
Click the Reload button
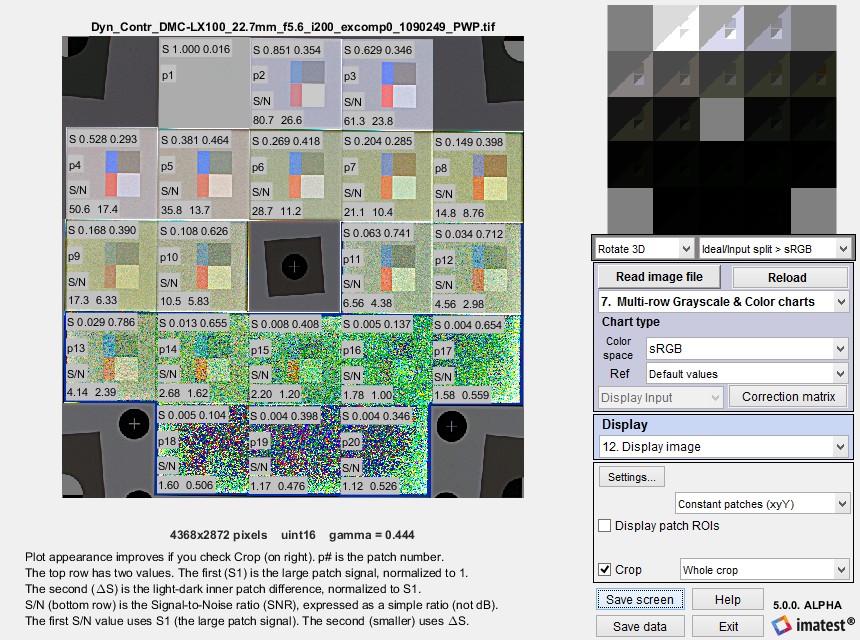tap(789, 276)
